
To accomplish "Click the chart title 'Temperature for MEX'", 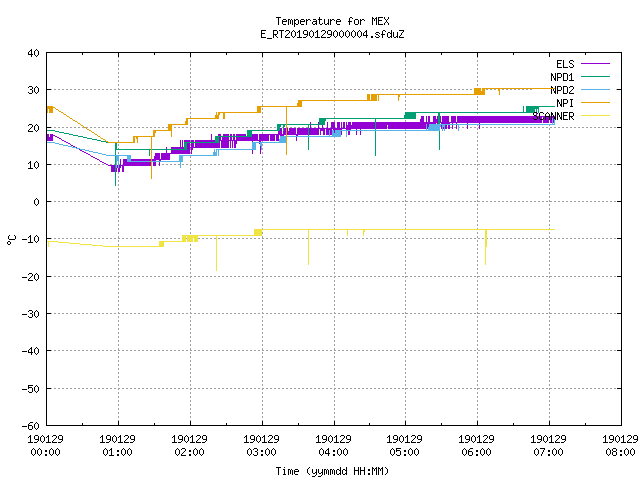I will coord(332,21).
